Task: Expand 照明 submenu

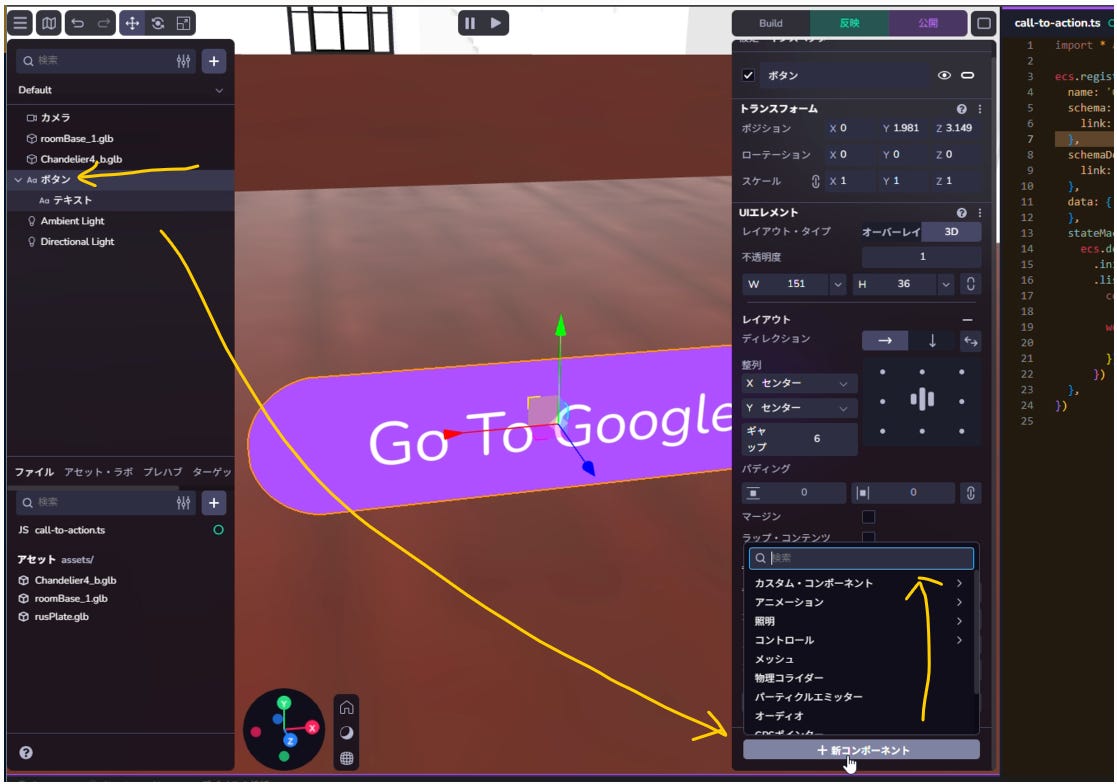Action: click(x=860, y=622)
